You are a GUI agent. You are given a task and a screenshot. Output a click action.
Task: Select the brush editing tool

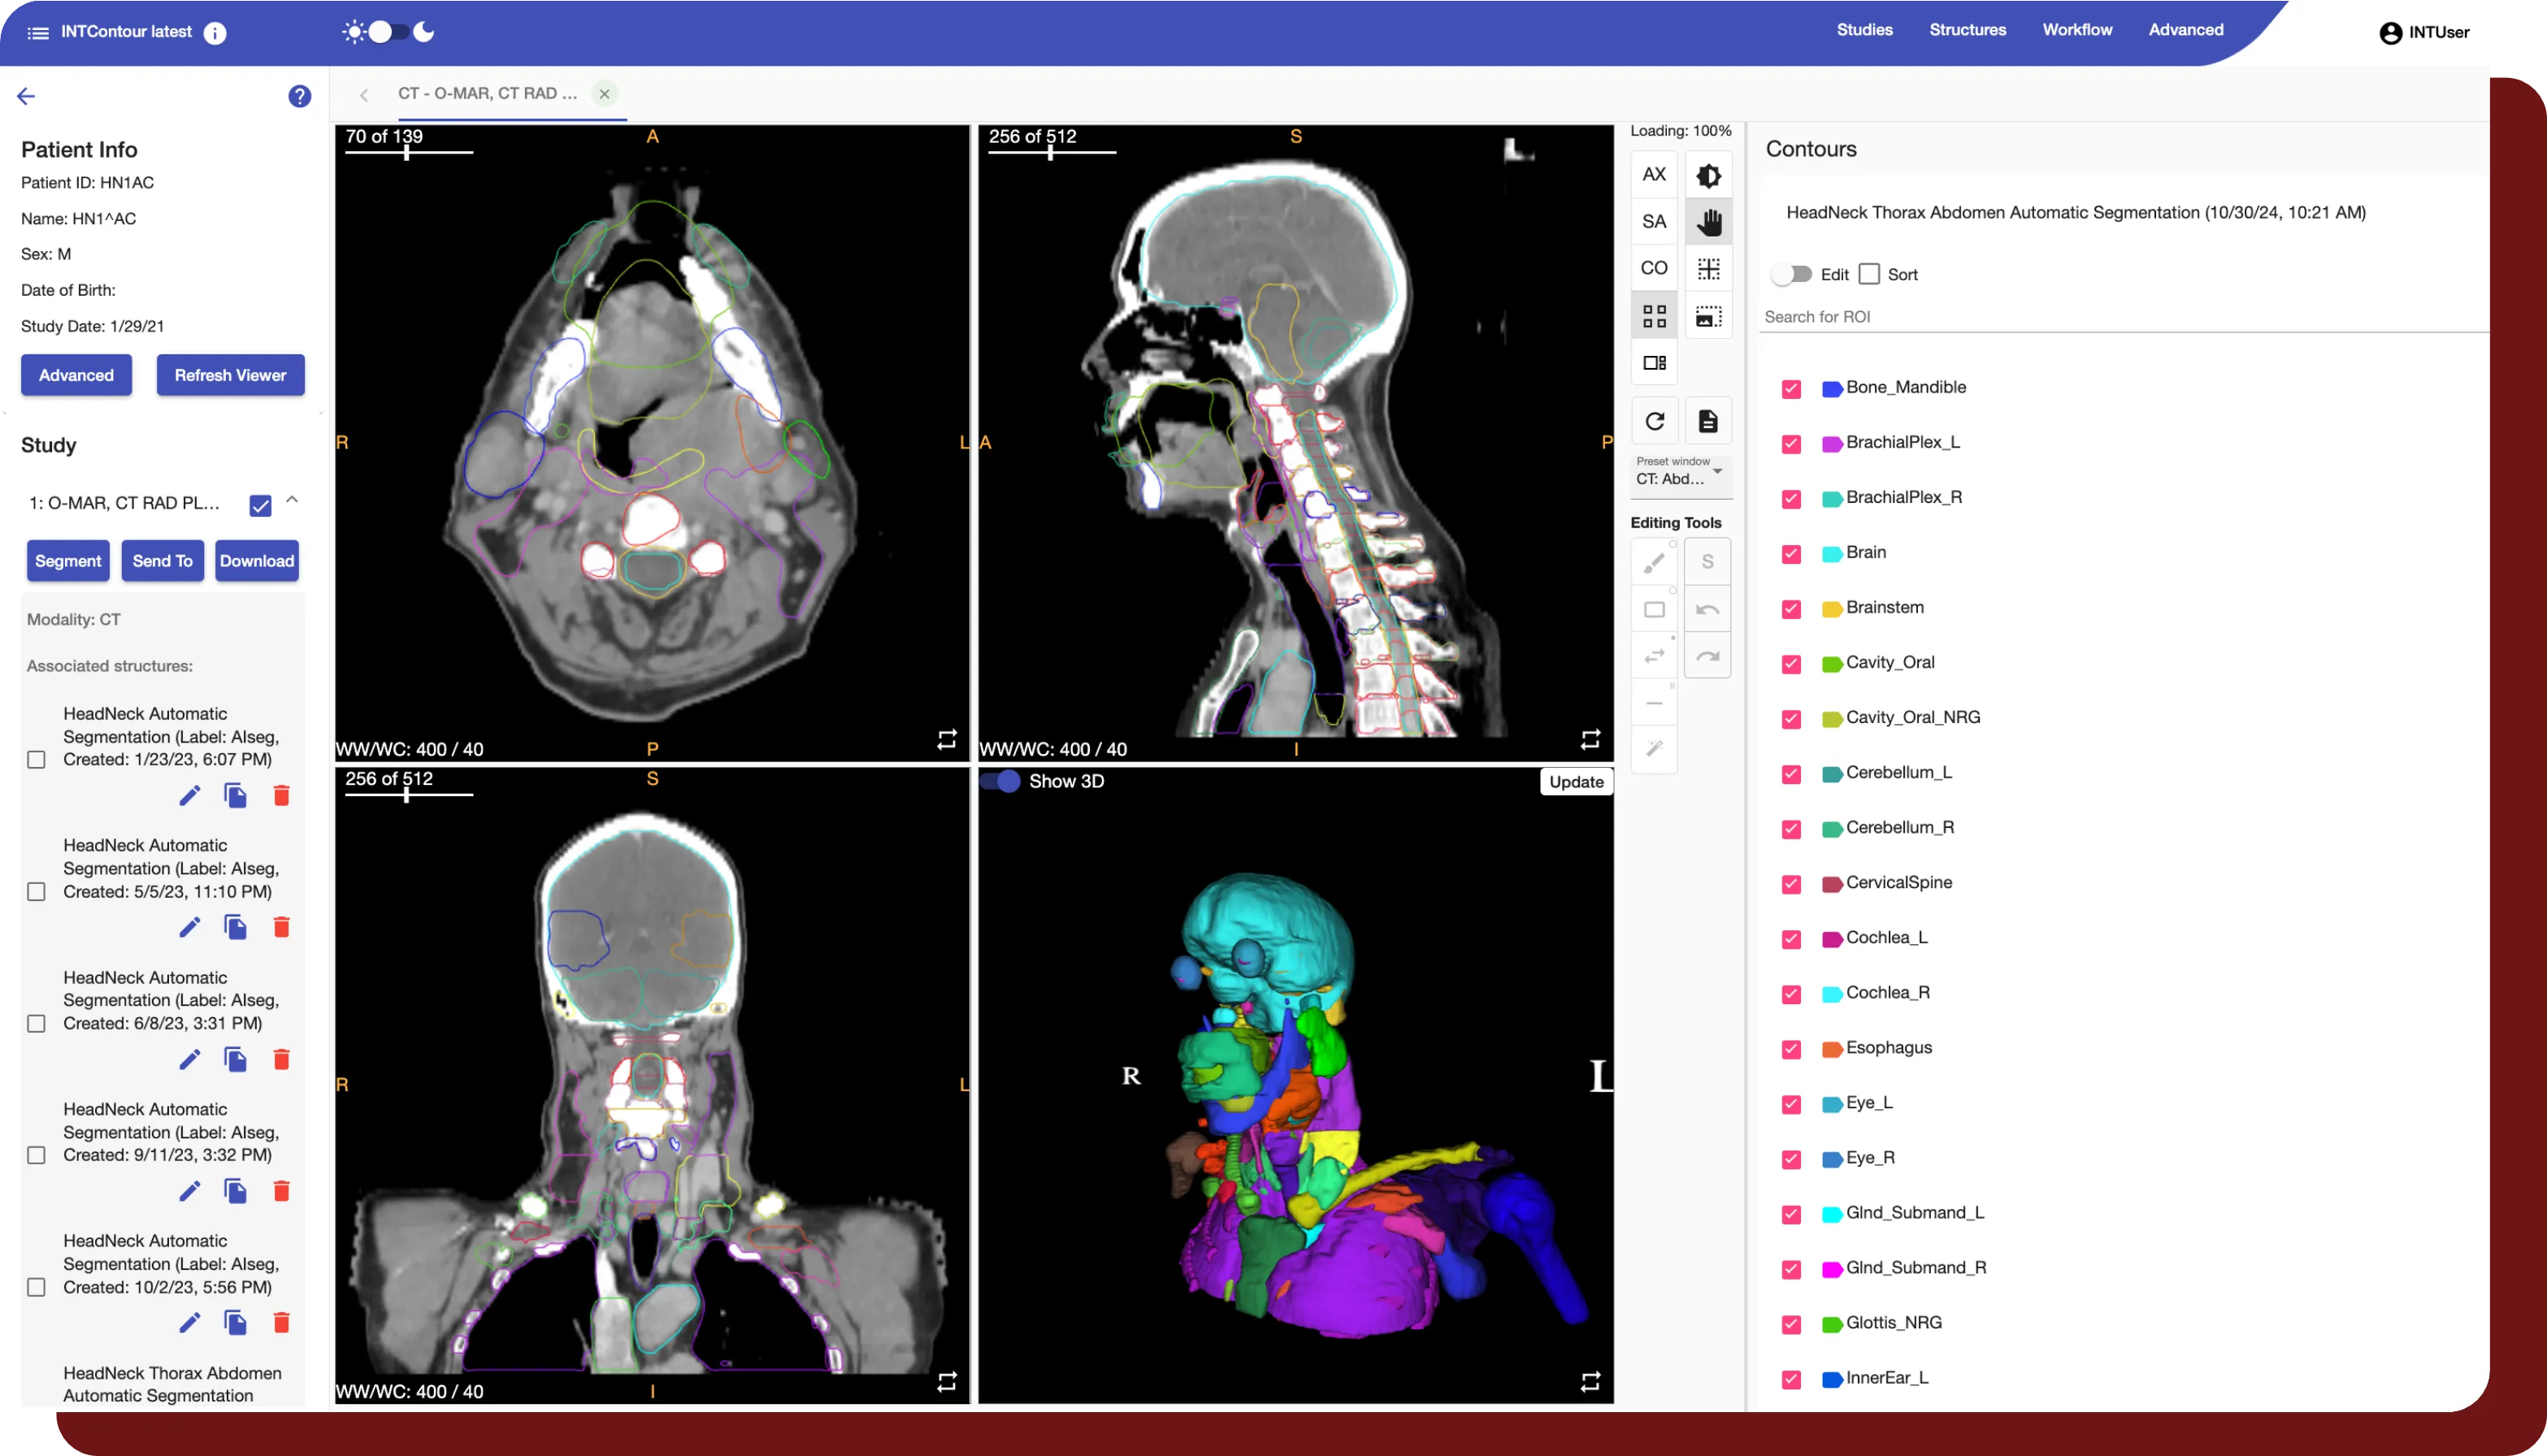point(1654,561)
